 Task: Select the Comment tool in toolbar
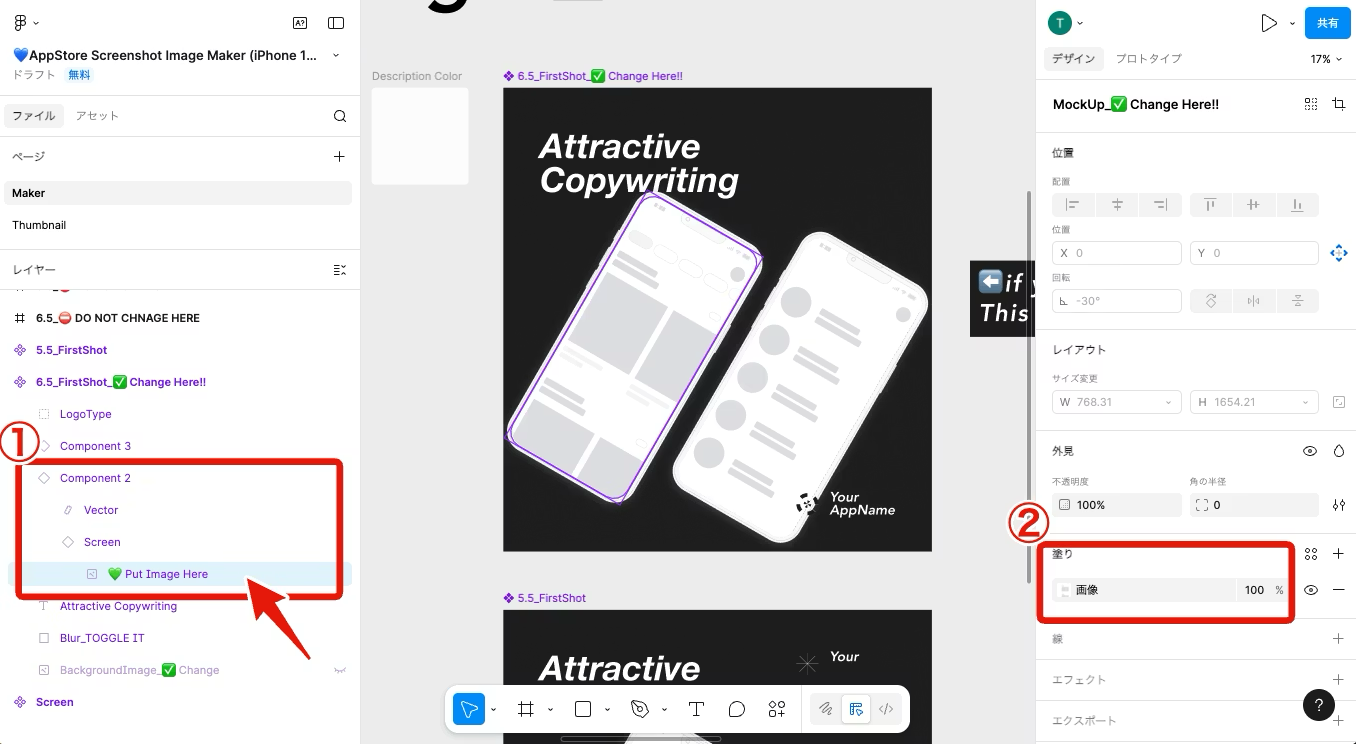(736, 709)
